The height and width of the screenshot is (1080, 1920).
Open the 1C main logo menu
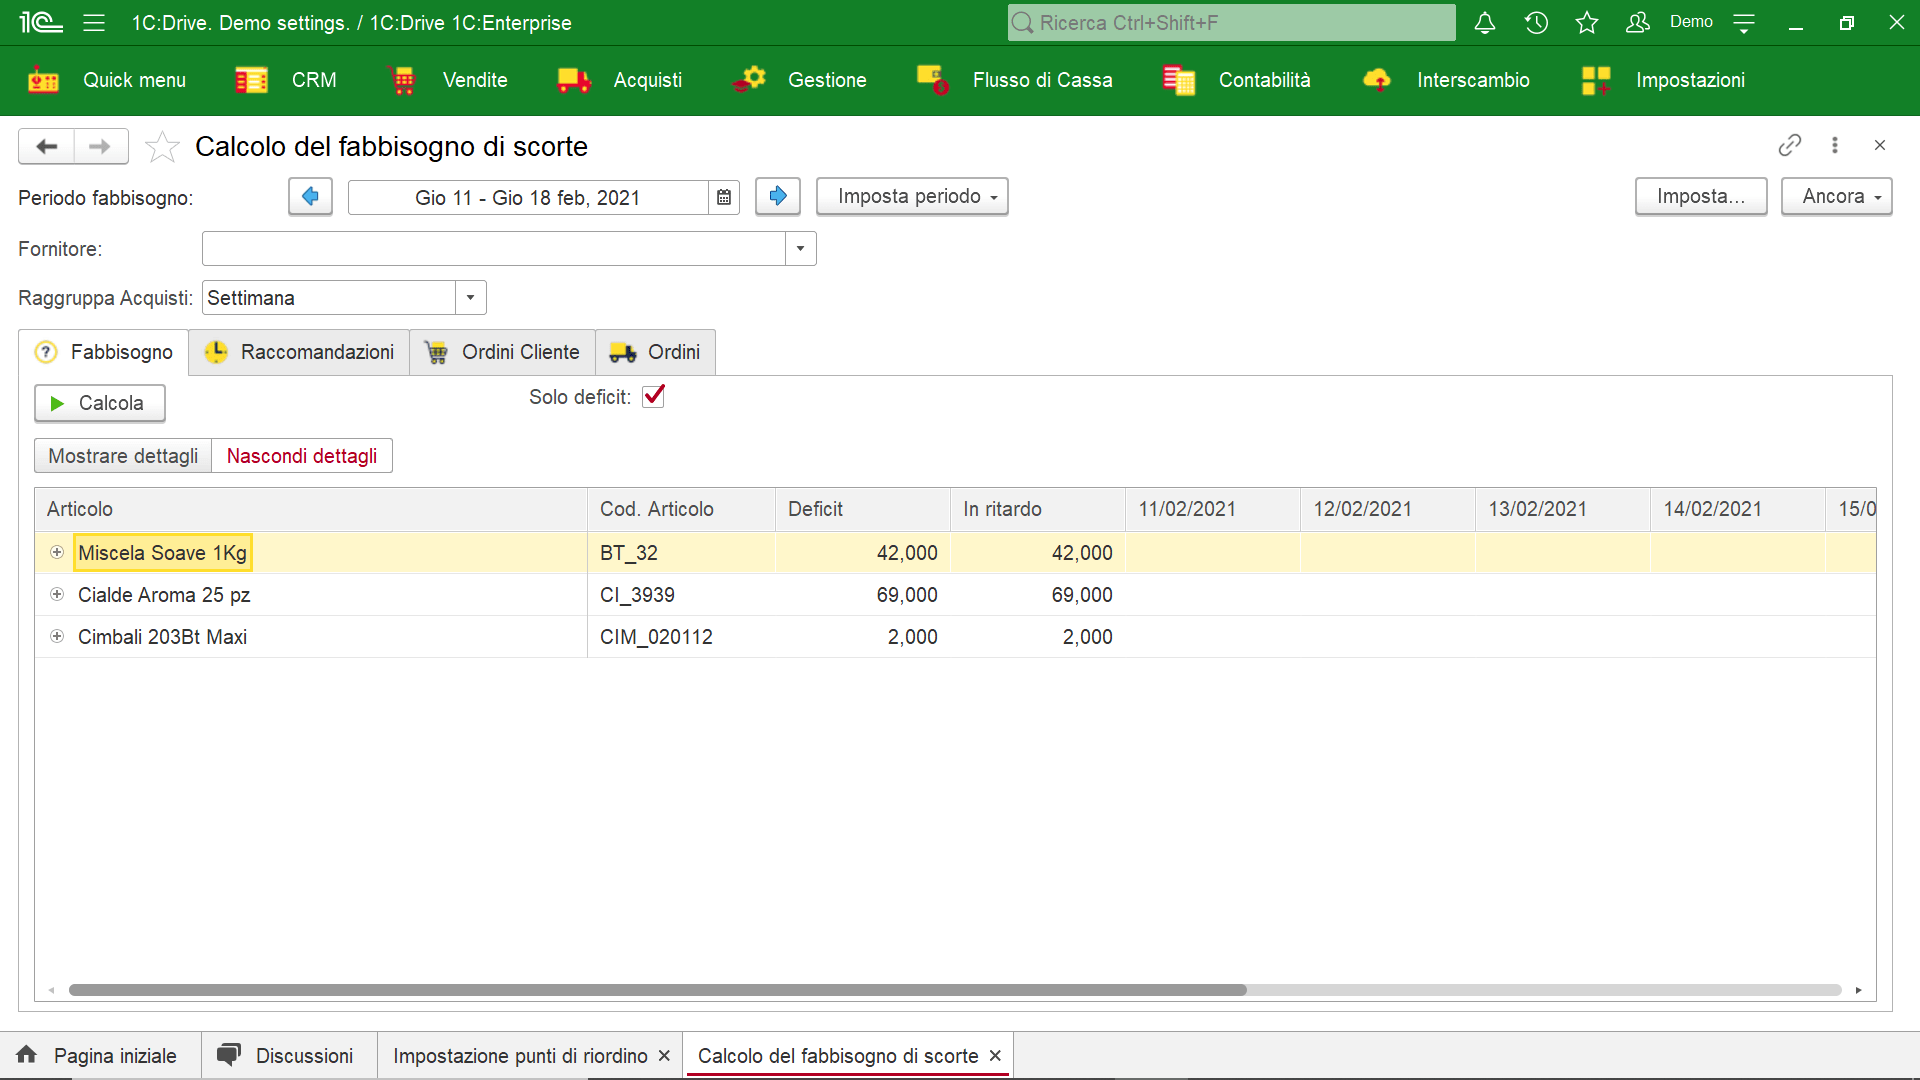(41, 22)
